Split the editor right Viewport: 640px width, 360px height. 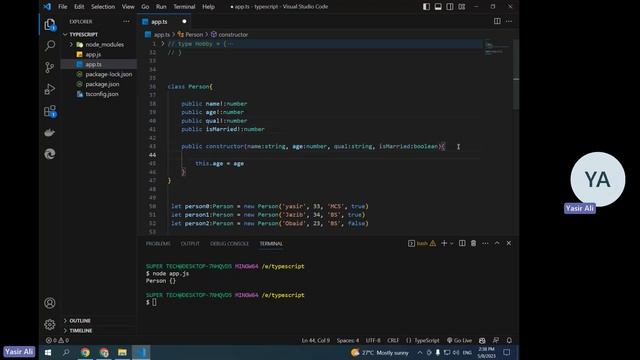[497, 21]
